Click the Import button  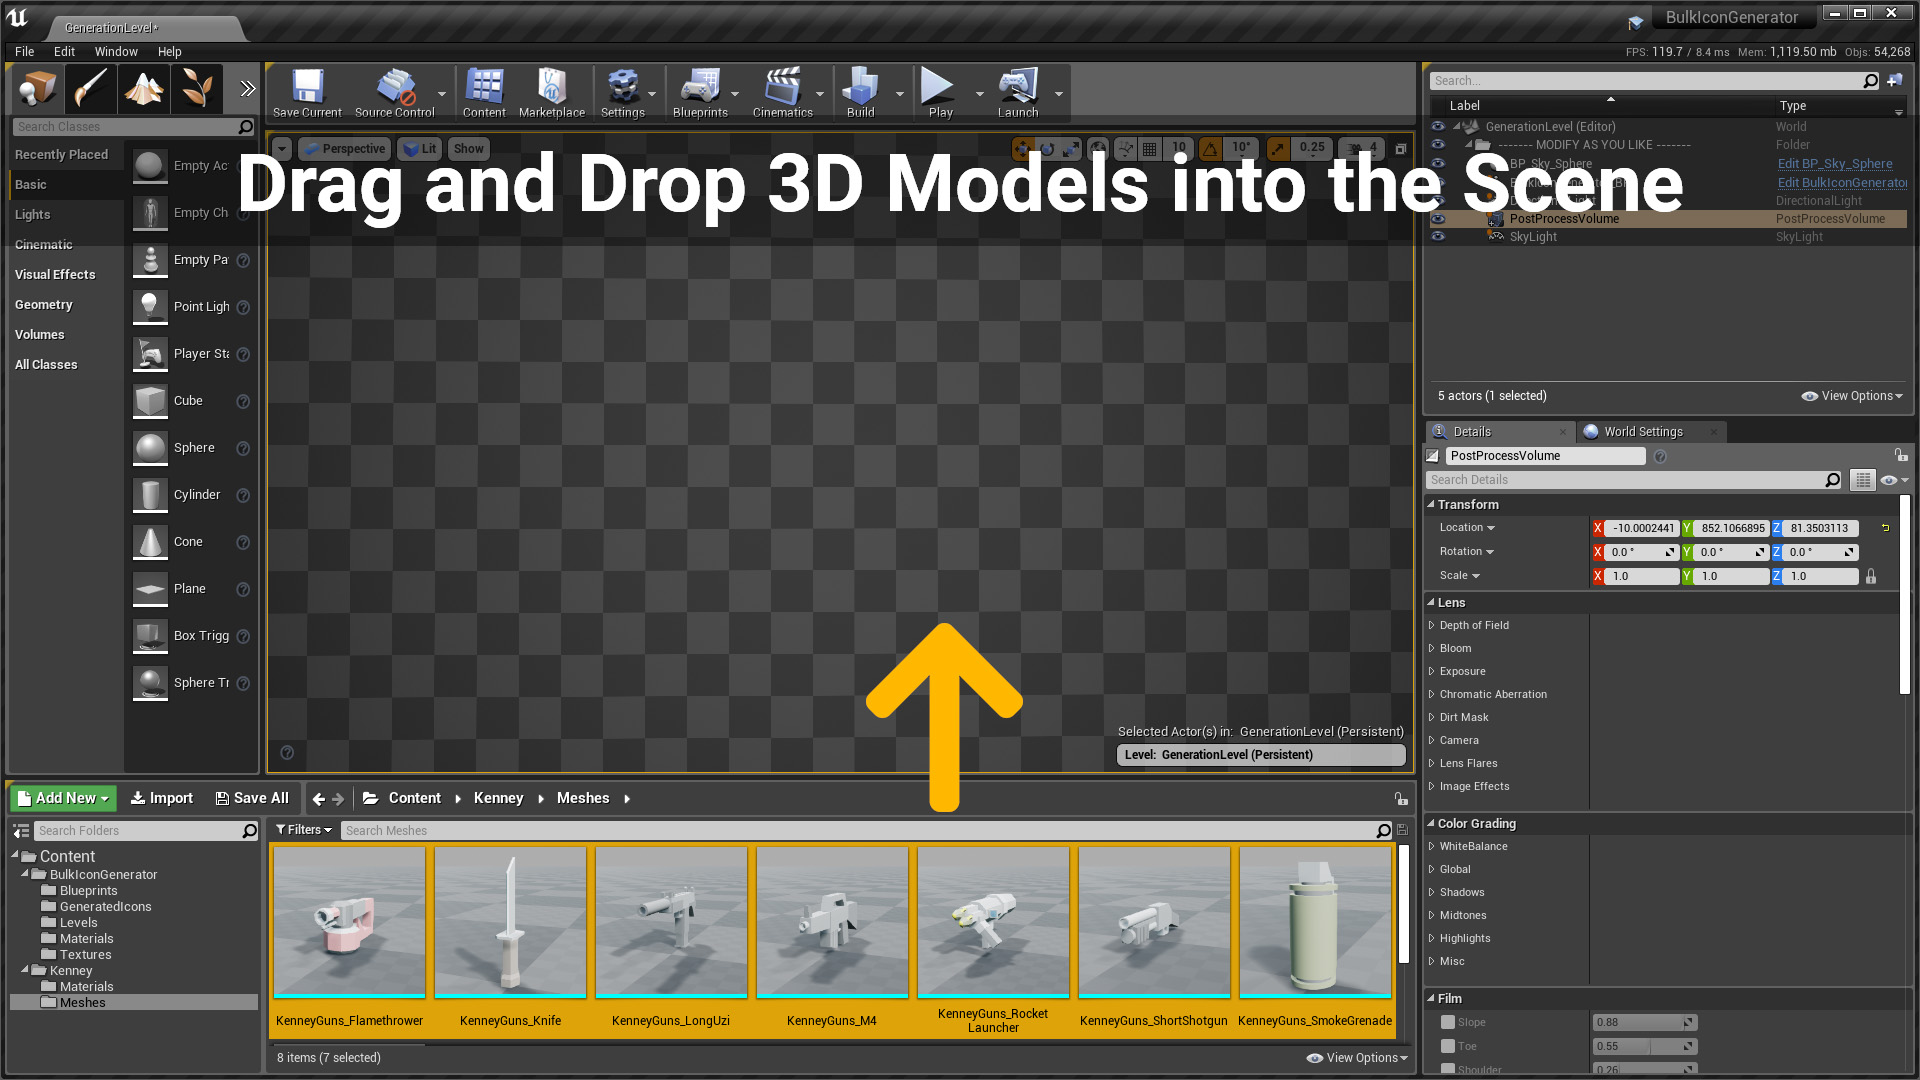click(162, 798)
